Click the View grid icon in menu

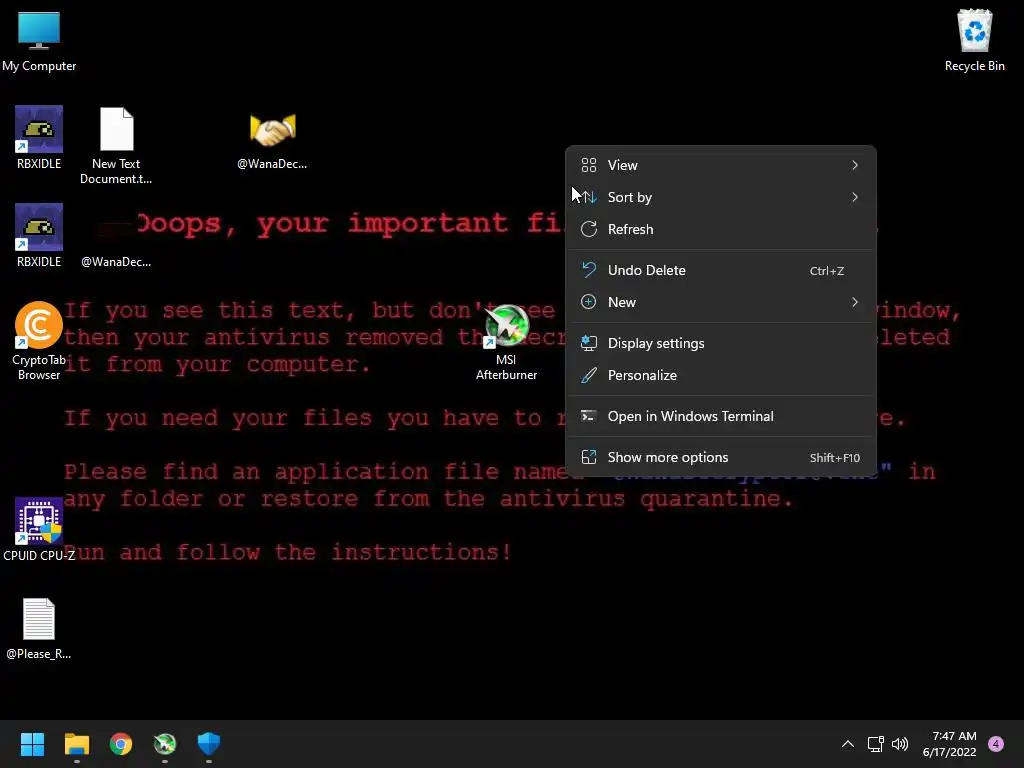pyautogui.click(x=589, y=165)
